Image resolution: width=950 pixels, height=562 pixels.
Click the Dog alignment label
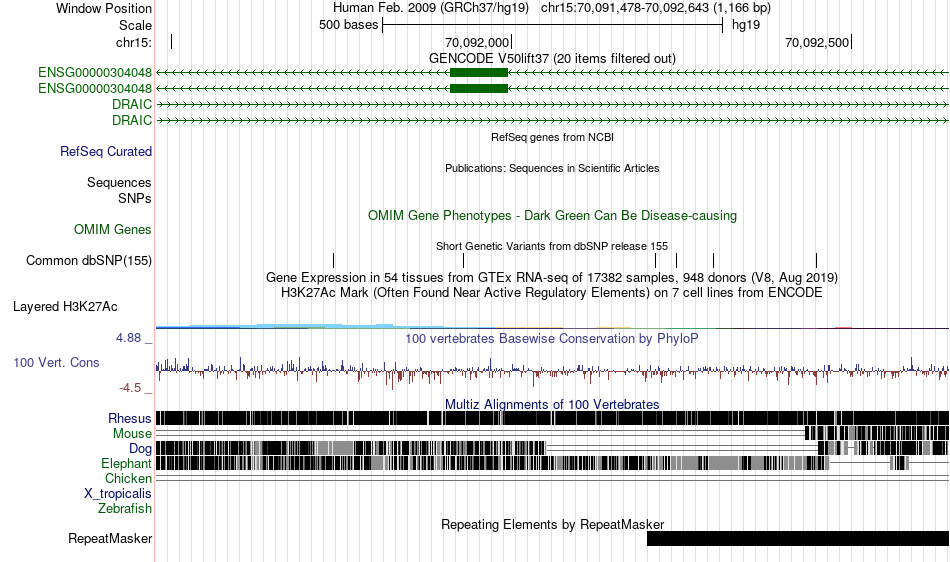(x=140, y=448)
